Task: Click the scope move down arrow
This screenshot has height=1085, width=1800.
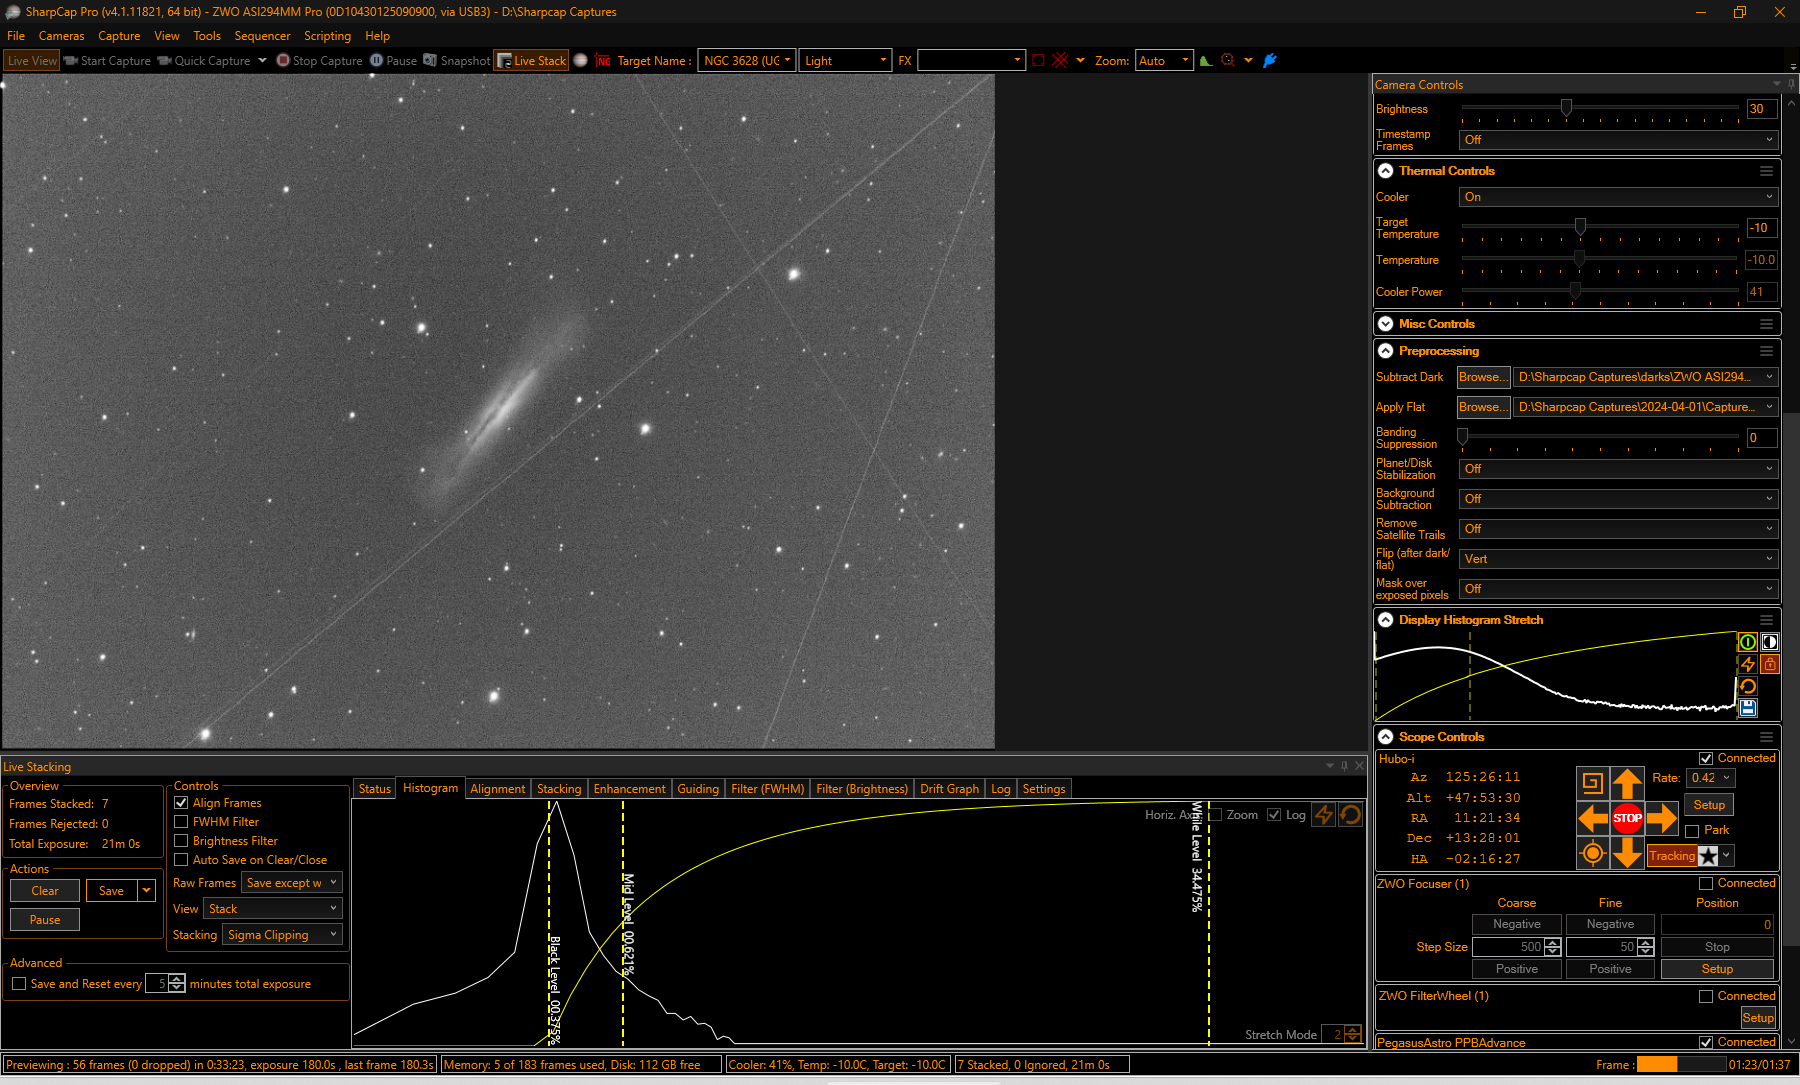Action: coord(1627,852)
